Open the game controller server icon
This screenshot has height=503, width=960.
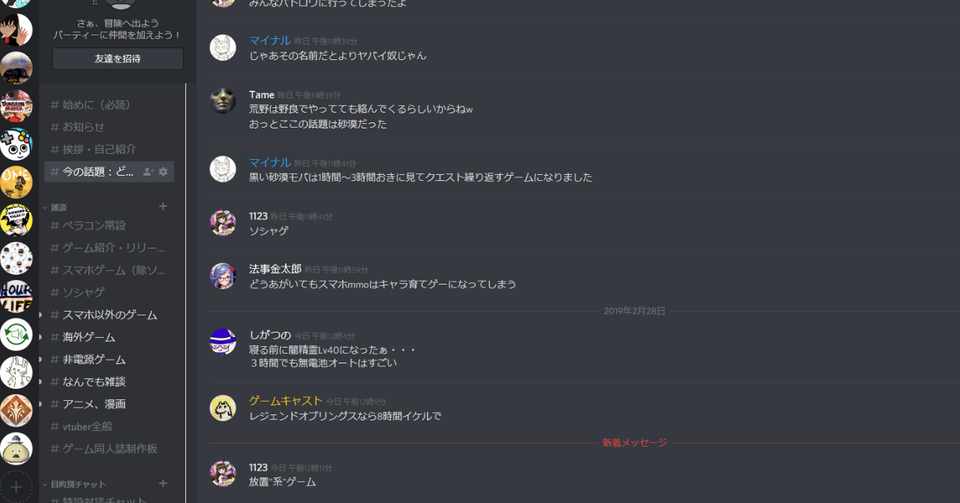click(x=16, y=144)
